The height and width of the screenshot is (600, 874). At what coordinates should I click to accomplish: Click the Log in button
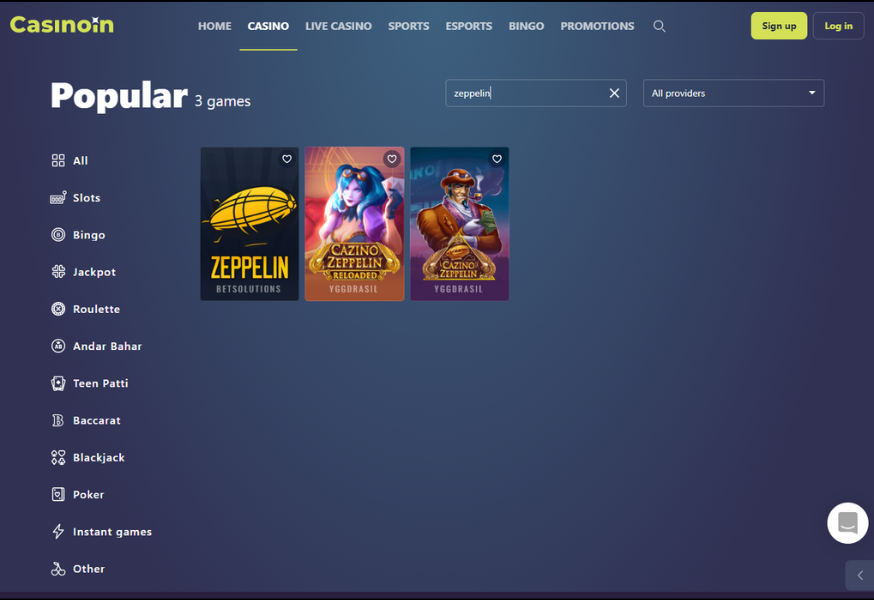[838, 26]
